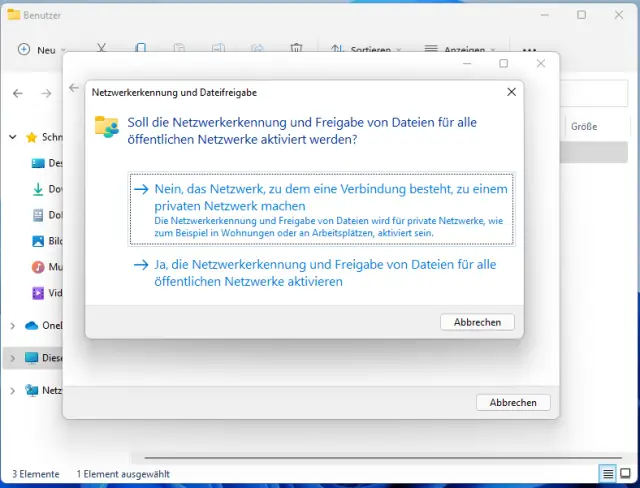Go back using Explorer's back arrow
This screenshot has height=488, width=640.
[18, 93]
